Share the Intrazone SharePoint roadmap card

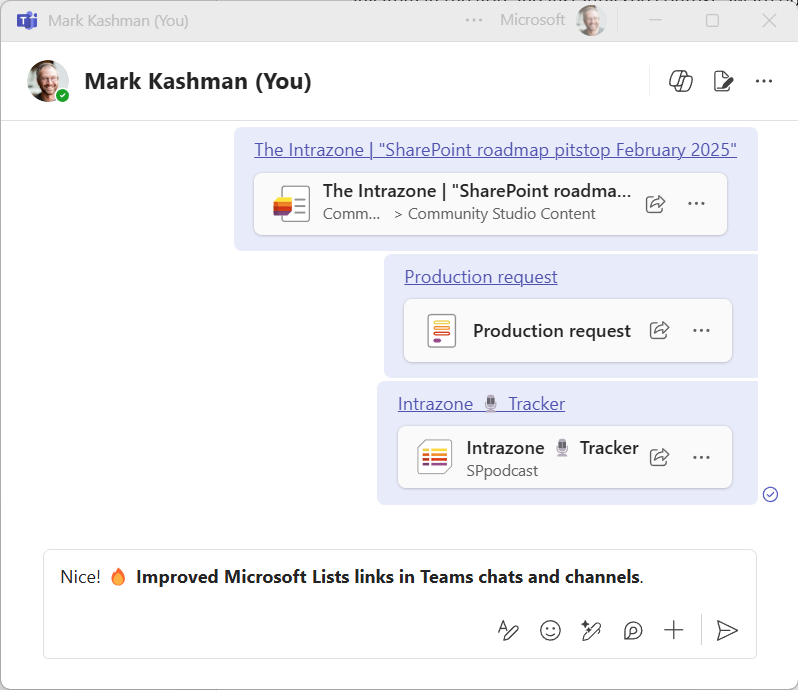tap(656, 204)
